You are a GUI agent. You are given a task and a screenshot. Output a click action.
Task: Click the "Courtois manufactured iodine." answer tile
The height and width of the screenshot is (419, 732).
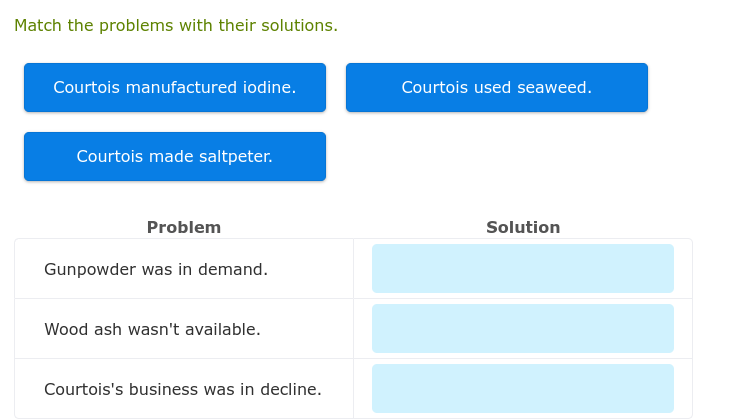point(175,88)
